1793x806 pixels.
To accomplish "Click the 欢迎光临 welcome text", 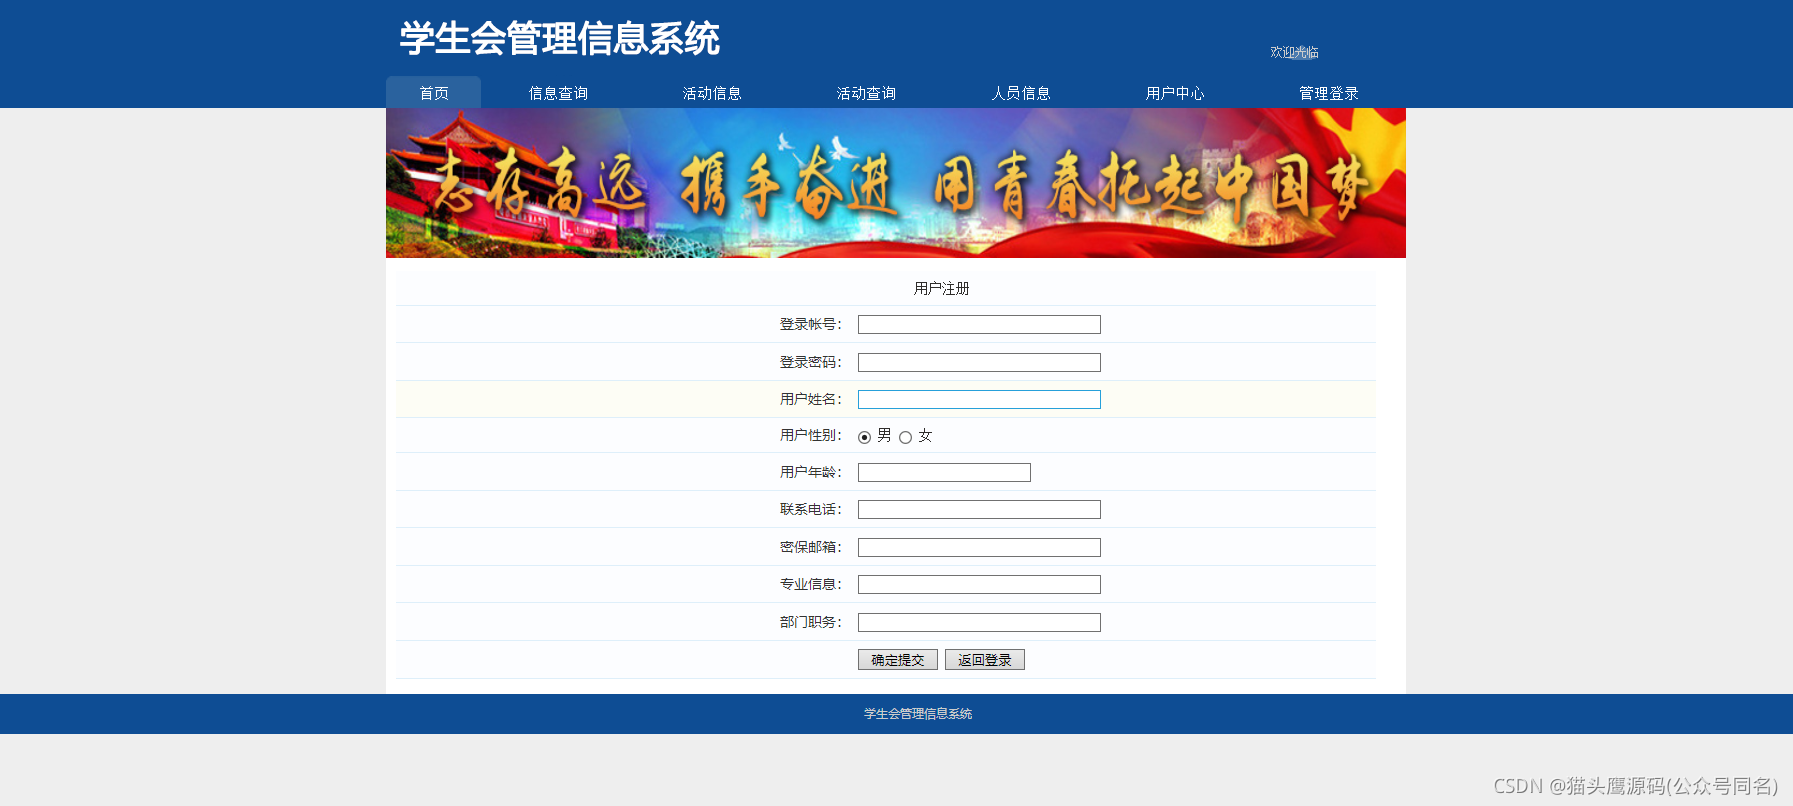I will (x=1294, y=52).
